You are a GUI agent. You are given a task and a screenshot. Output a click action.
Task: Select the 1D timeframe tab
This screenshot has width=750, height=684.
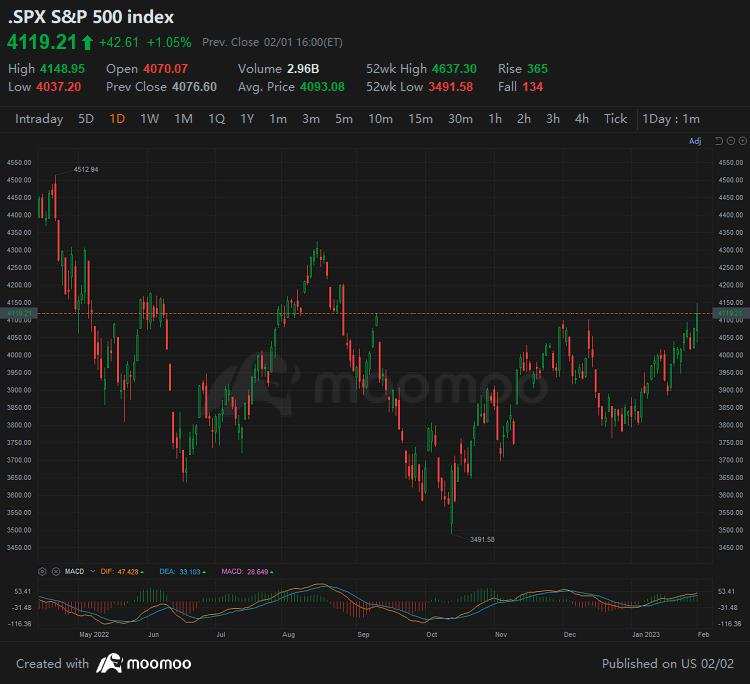tap(117, 119)
